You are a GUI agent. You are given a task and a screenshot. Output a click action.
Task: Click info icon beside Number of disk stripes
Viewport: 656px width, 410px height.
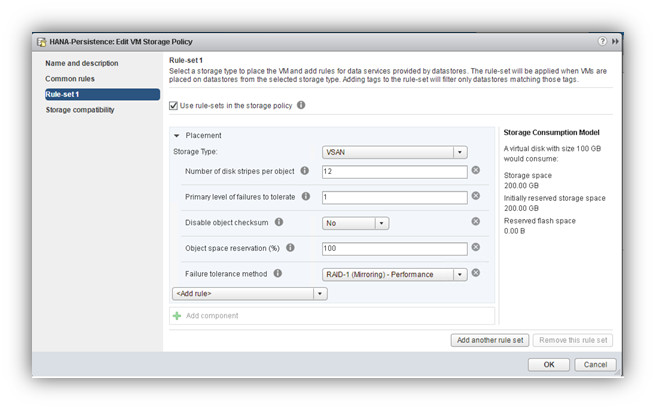[x=305, y=171]
